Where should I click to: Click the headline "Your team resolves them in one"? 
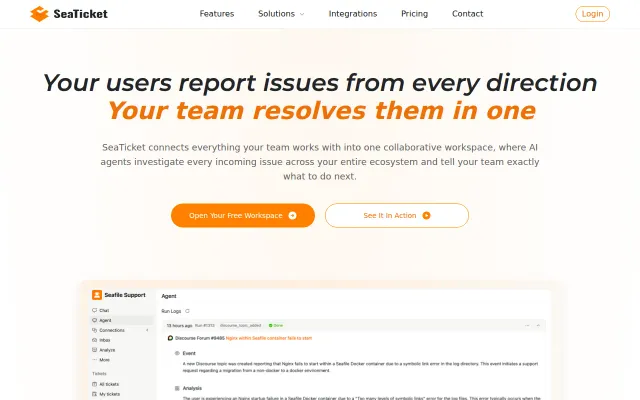[x=322, y=111]
